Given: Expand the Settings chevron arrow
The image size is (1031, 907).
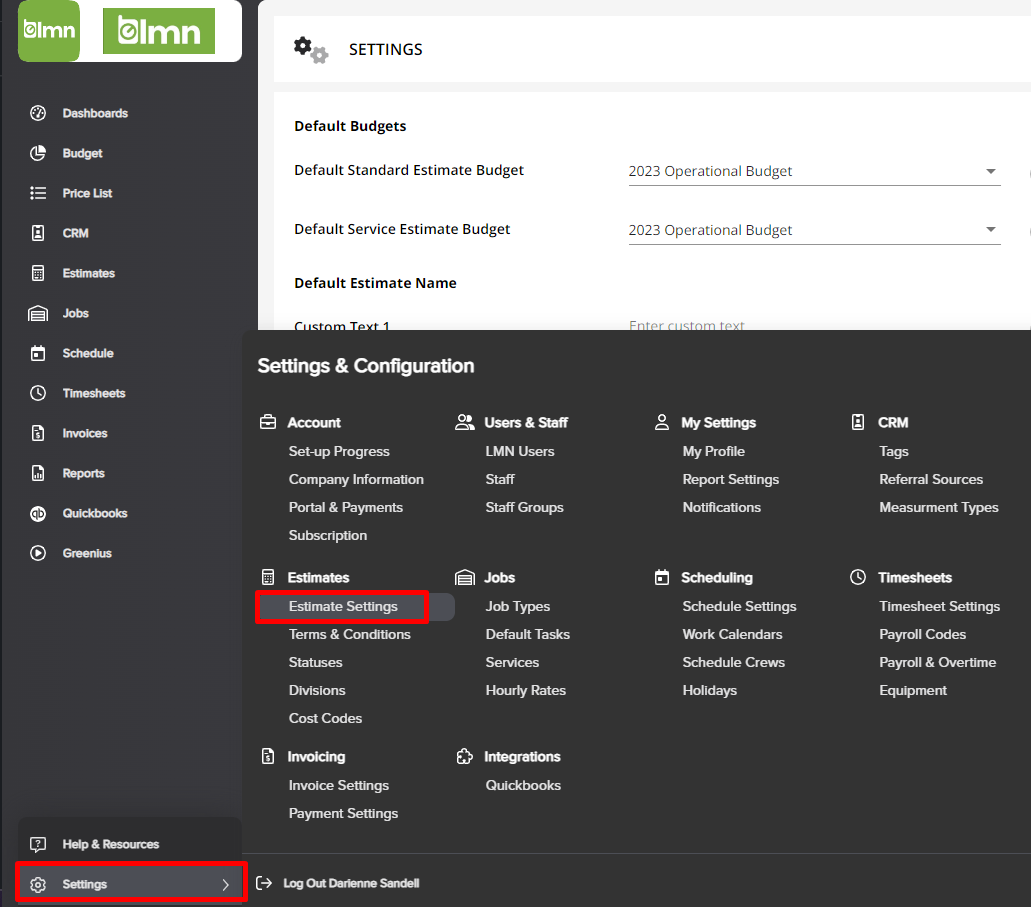Looking at the screenshot, I should pos(226,885).
